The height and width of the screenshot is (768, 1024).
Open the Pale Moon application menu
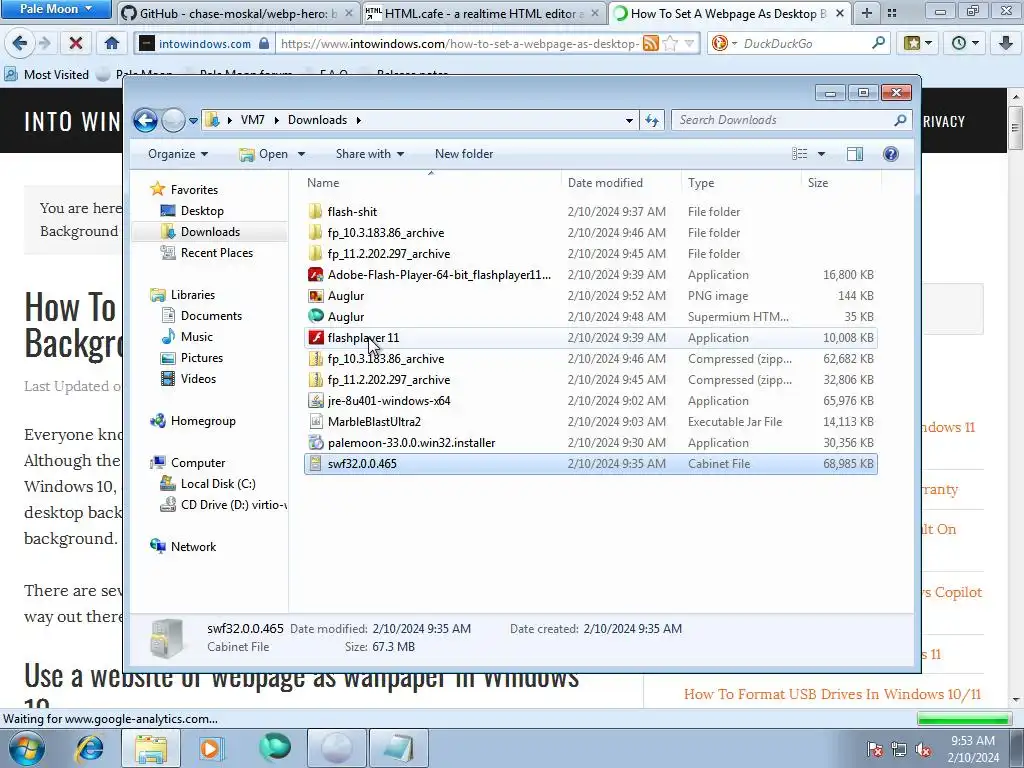[x=56, y=9]
